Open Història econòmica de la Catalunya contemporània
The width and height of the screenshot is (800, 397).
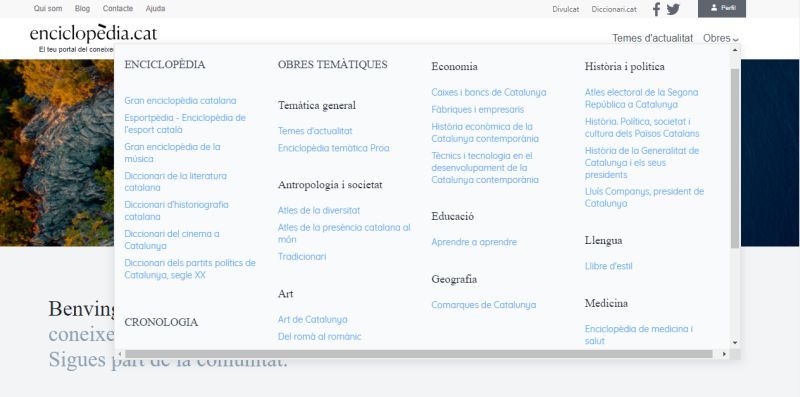coord(485,132)
